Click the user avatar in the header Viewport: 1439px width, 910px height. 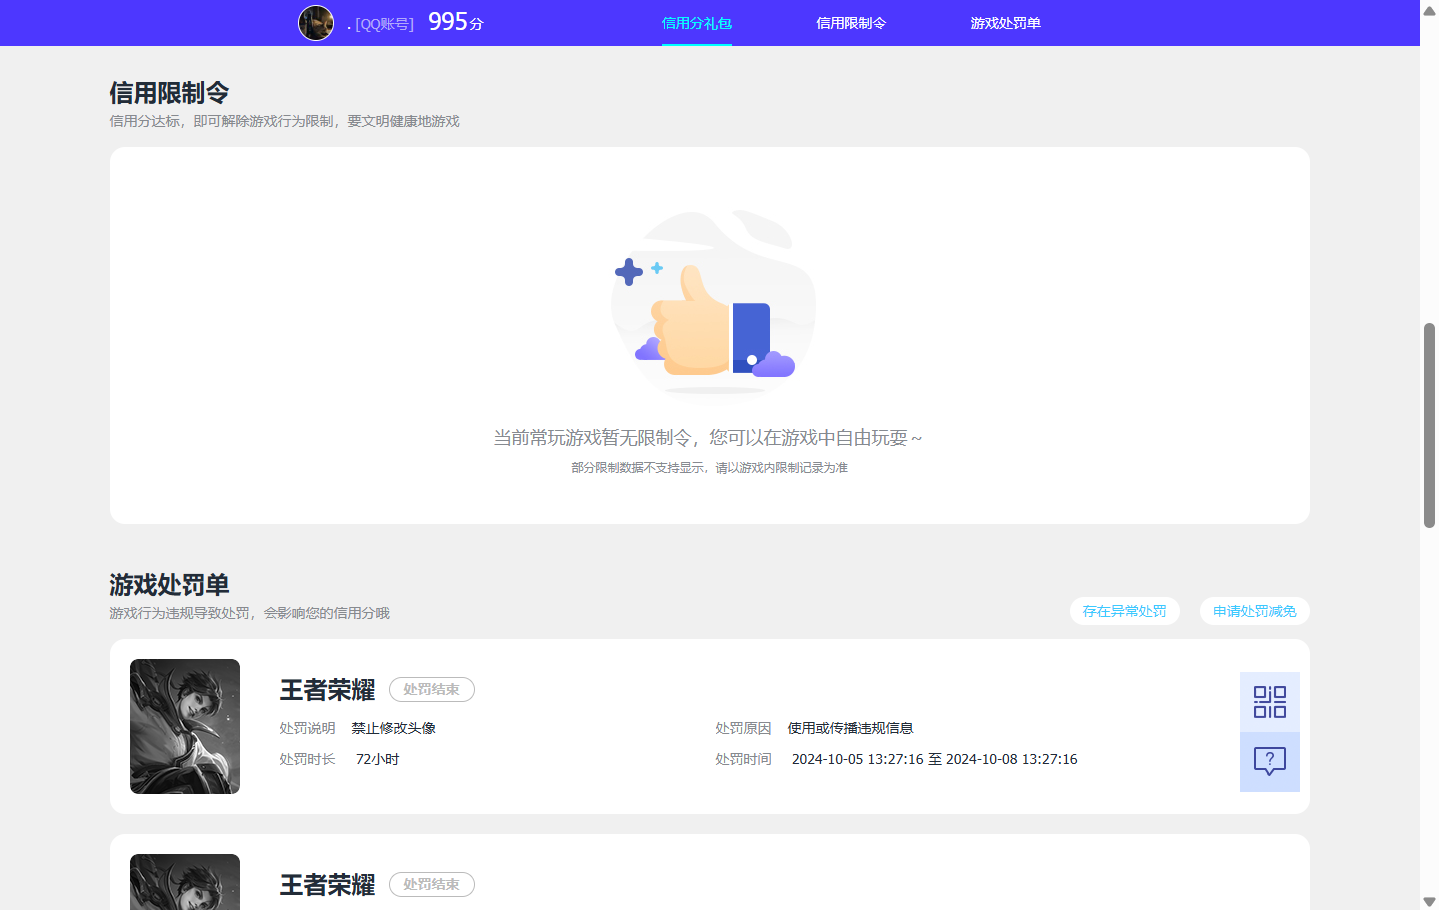tap(316, 22)
